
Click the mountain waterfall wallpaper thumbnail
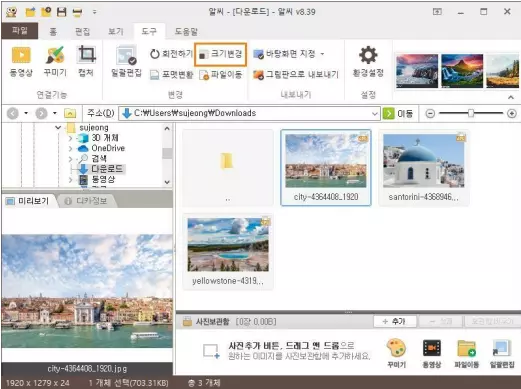click(462, 71)
